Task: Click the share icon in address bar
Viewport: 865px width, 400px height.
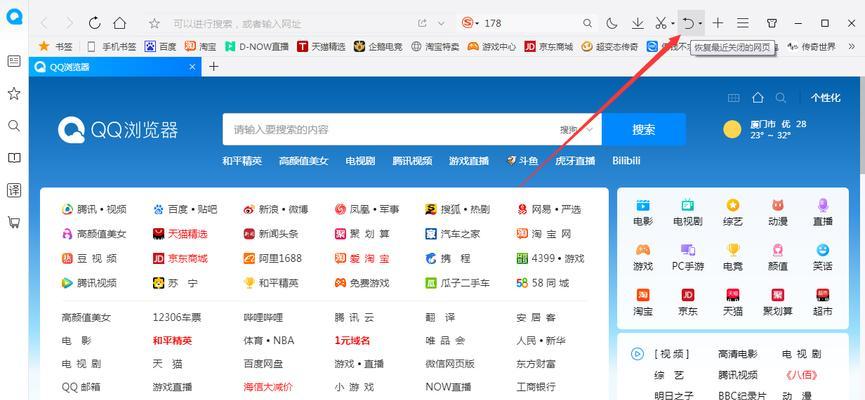Action: [422, 23]
